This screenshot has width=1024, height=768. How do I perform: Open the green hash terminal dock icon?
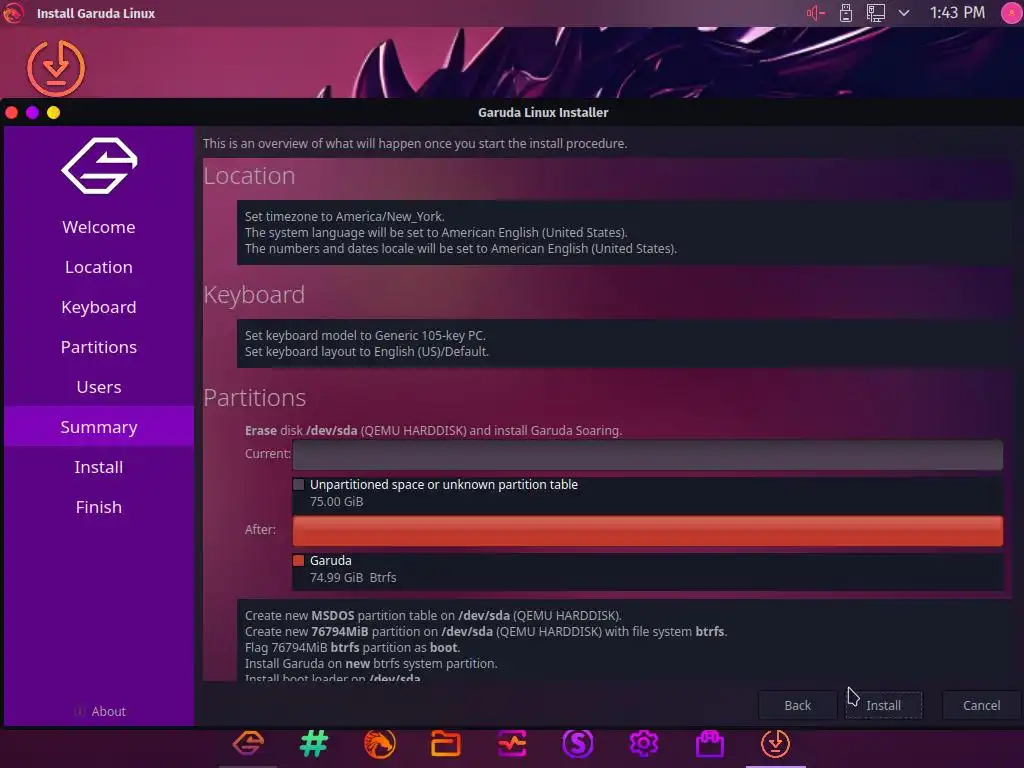tap(314, 743)
